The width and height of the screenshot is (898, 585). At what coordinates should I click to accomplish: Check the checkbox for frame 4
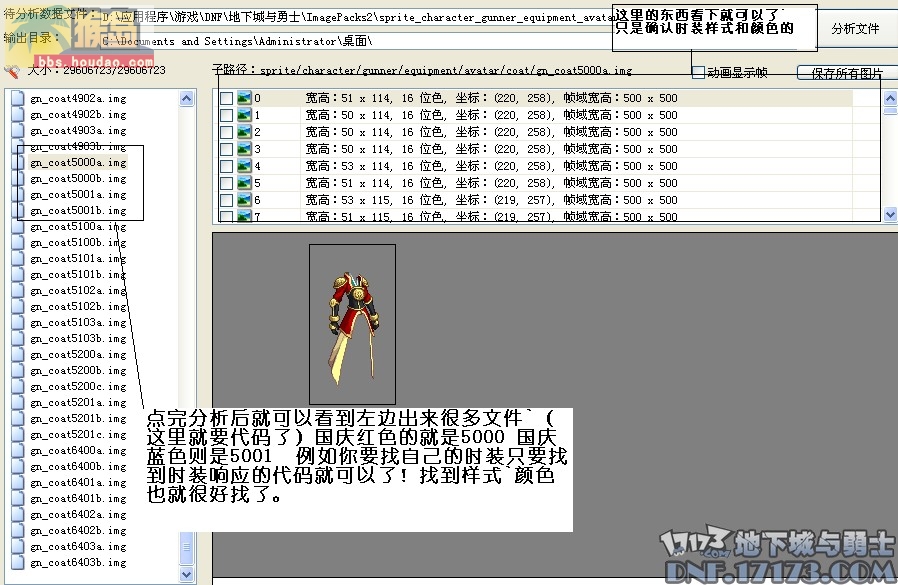click(226, 166)
